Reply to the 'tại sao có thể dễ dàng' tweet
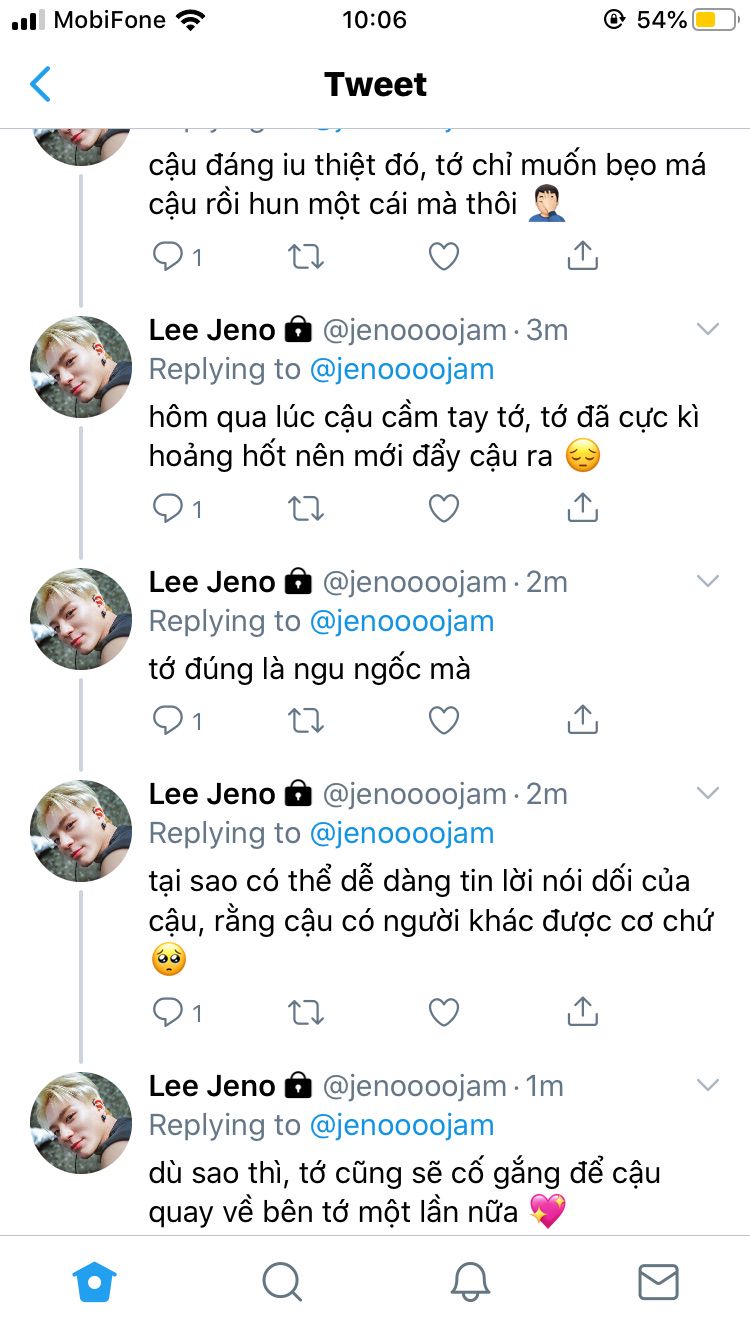 click(x=167, y=1013)
